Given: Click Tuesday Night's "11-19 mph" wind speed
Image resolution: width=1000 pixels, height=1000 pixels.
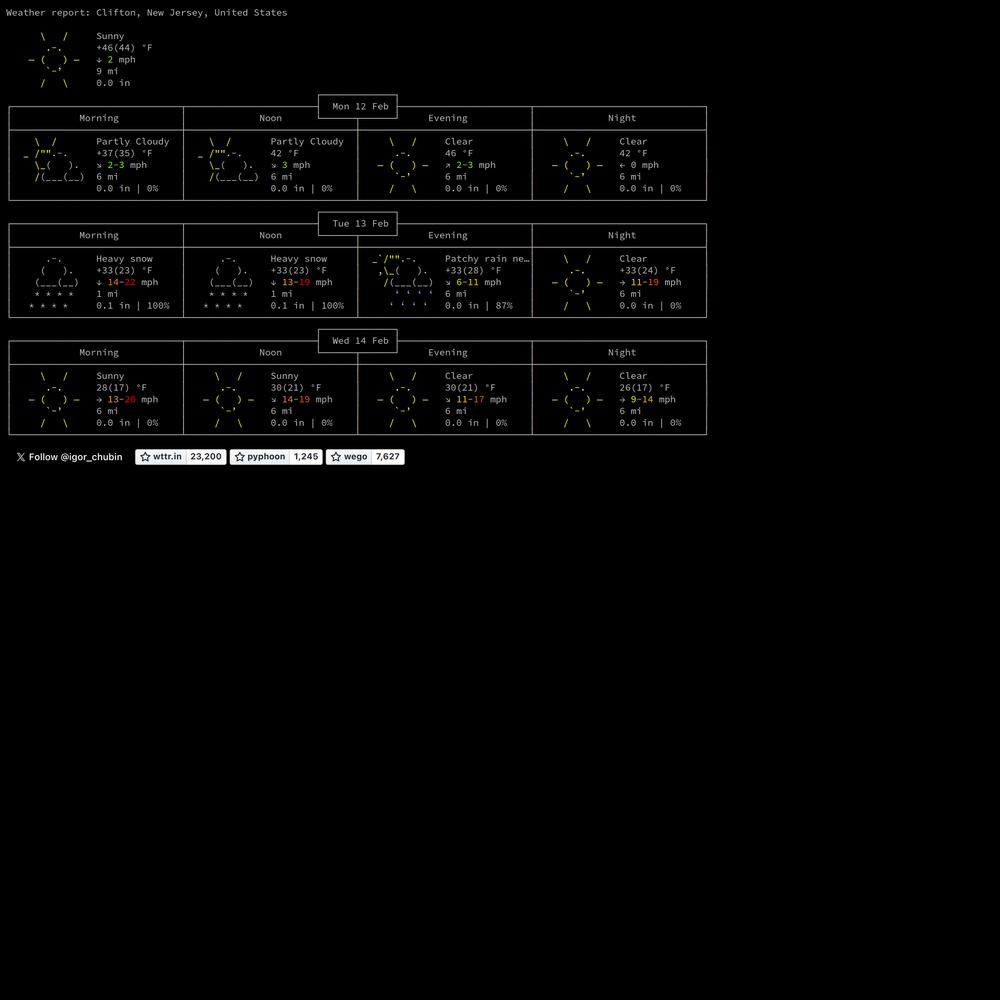Looking at the screenshot, I should coord(656,283).
